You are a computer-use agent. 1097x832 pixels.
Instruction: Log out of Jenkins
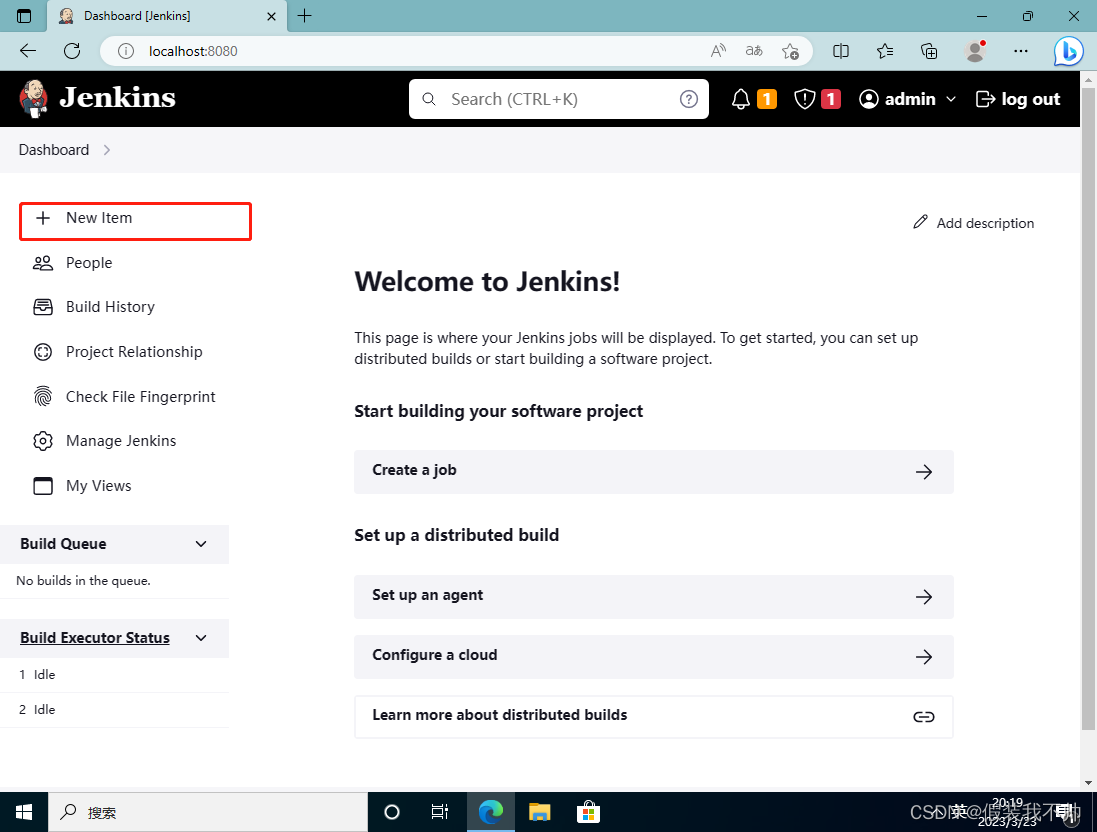pos(1018,99)
